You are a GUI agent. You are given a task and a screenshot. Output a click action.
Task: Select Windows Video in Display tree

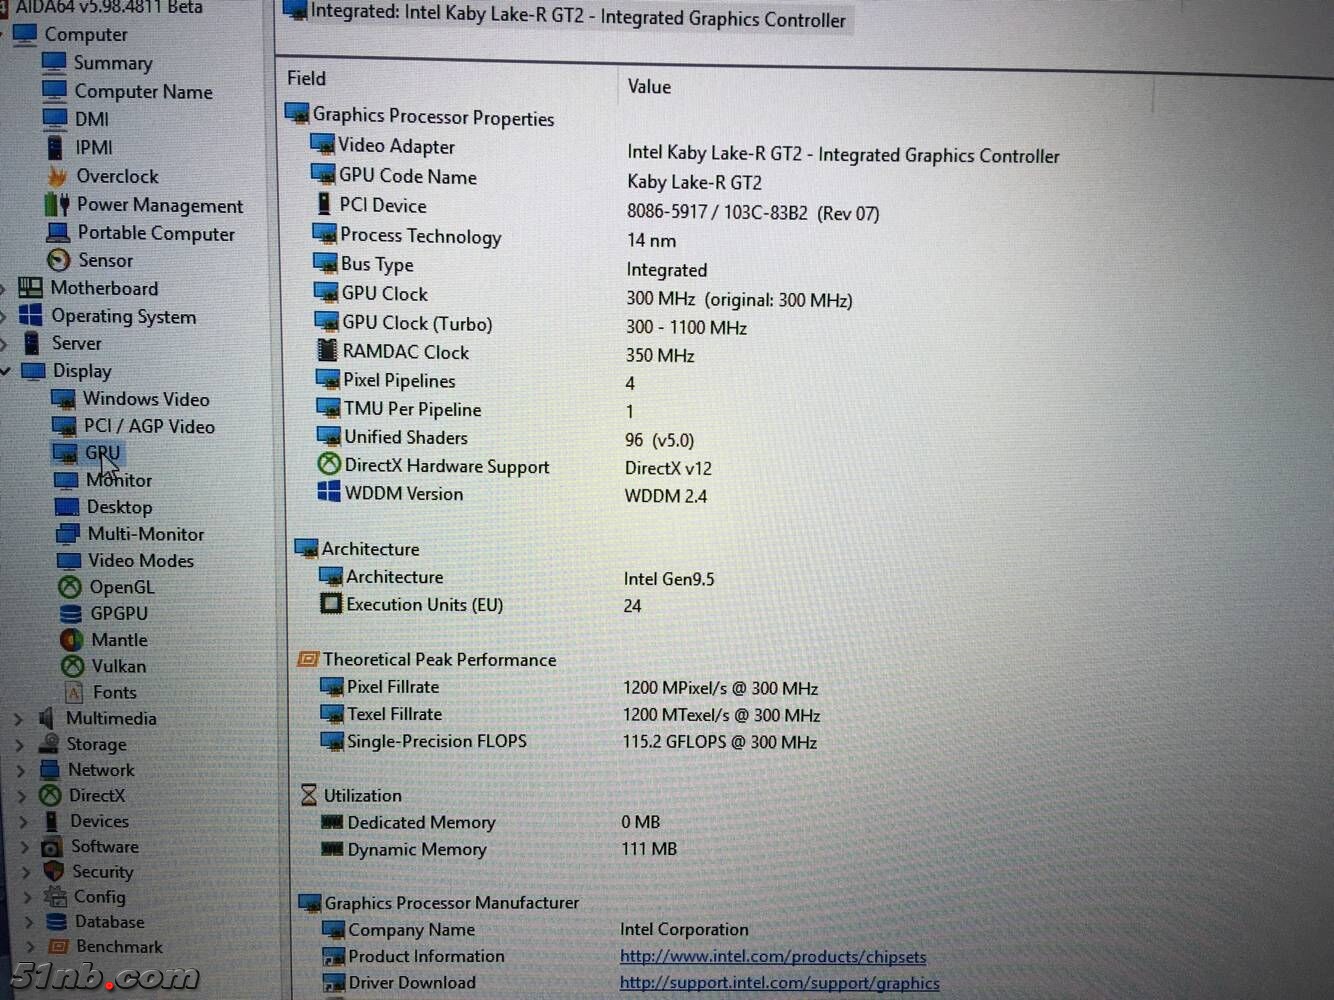tap(145, 399)
